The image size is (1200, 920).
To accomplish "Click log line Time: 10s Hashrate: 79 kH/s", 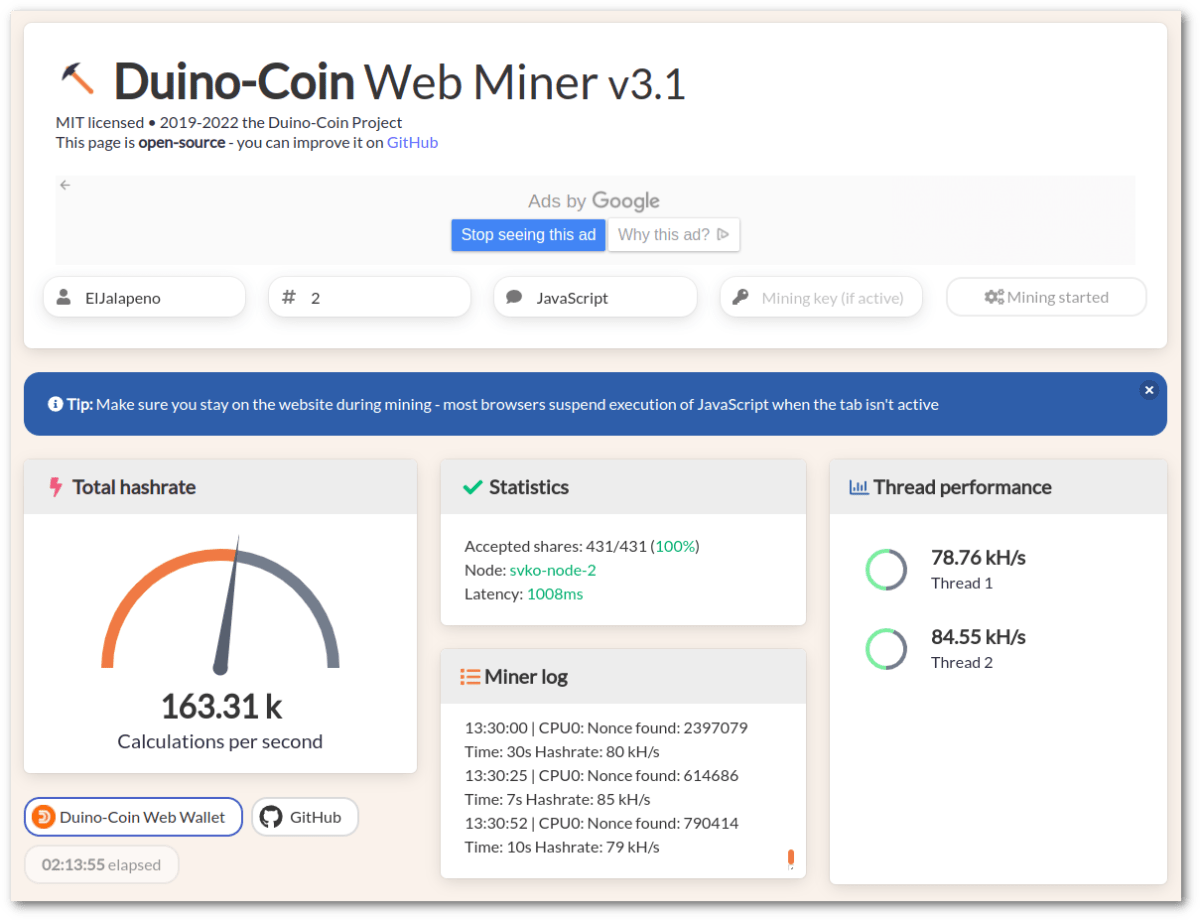I will 562,847.
